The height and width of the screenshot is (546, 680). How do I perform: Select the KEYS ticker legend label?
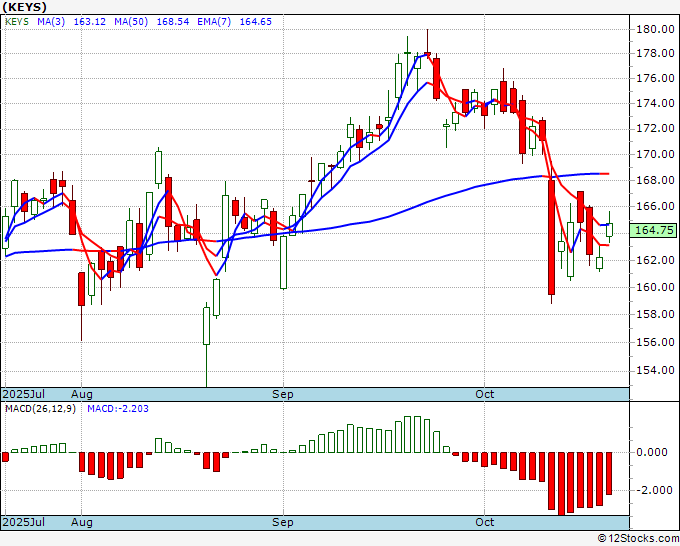coord(17,22)
